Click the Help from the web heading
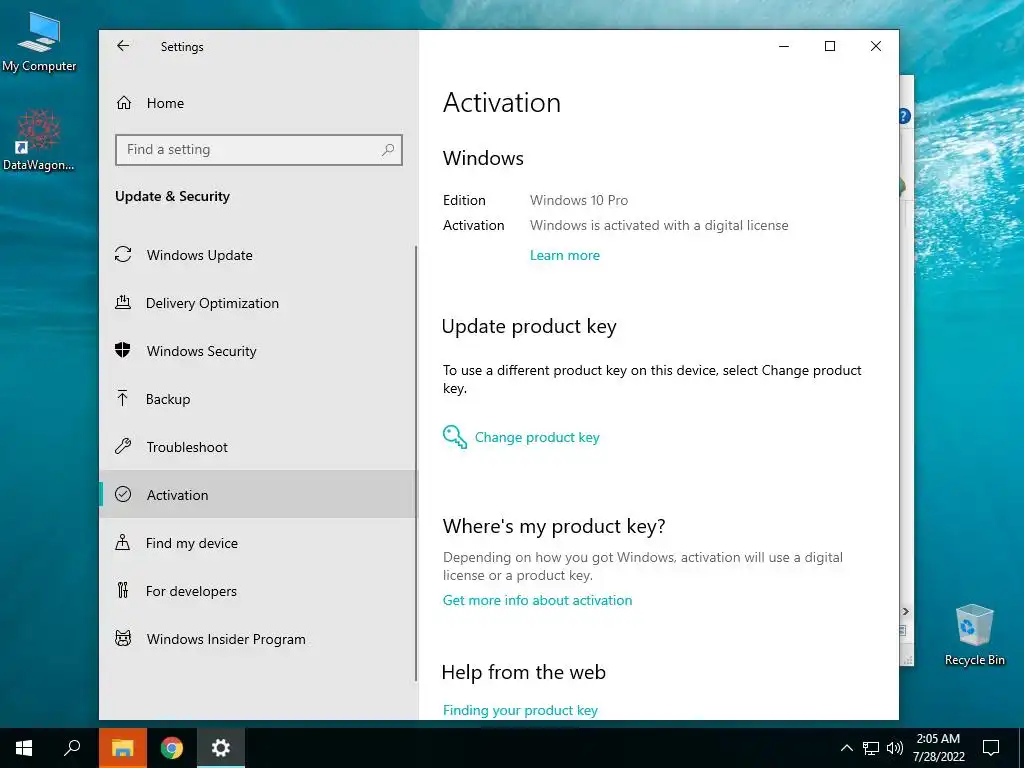Viewport: 1024px width, 768px height. coord(523,672)
